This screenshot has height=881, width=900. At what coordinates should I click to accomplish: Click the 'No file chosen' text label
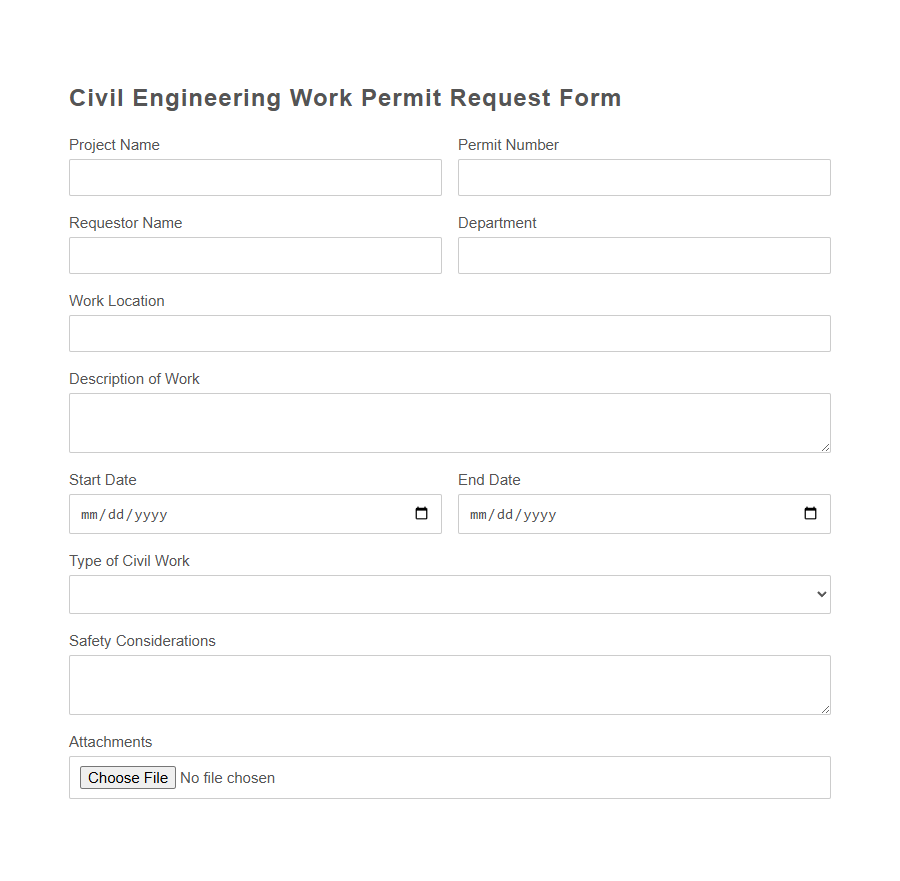(227, 777)
